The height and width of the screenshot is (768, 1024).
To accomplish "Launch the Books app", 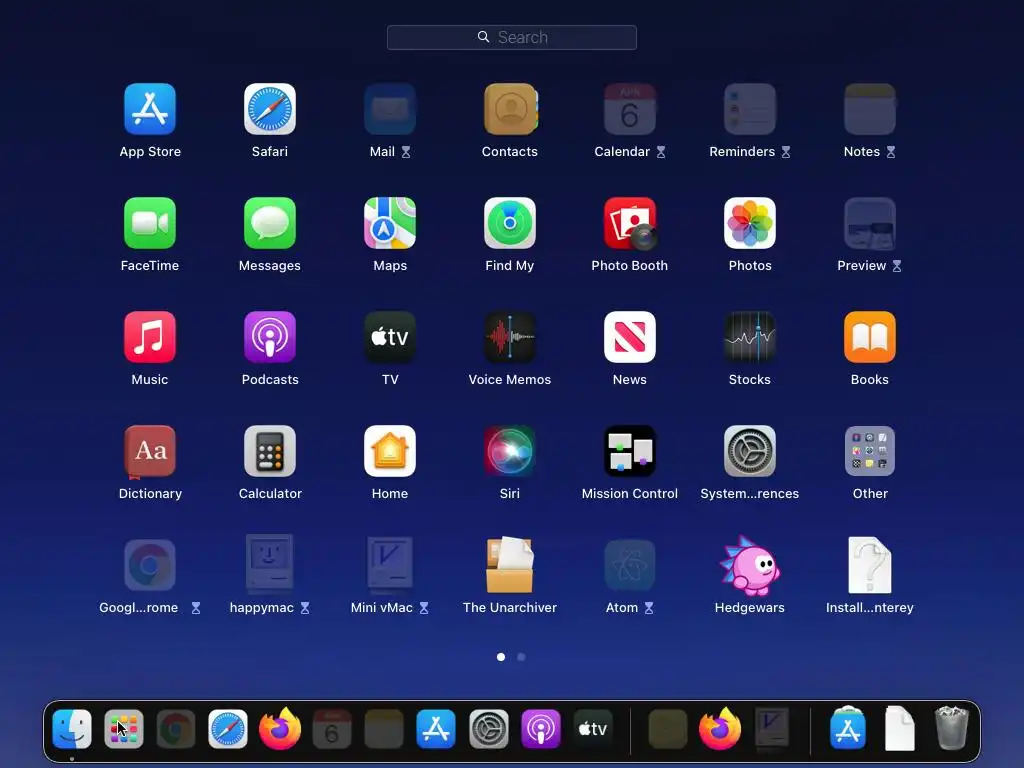I will coord(870,337).
